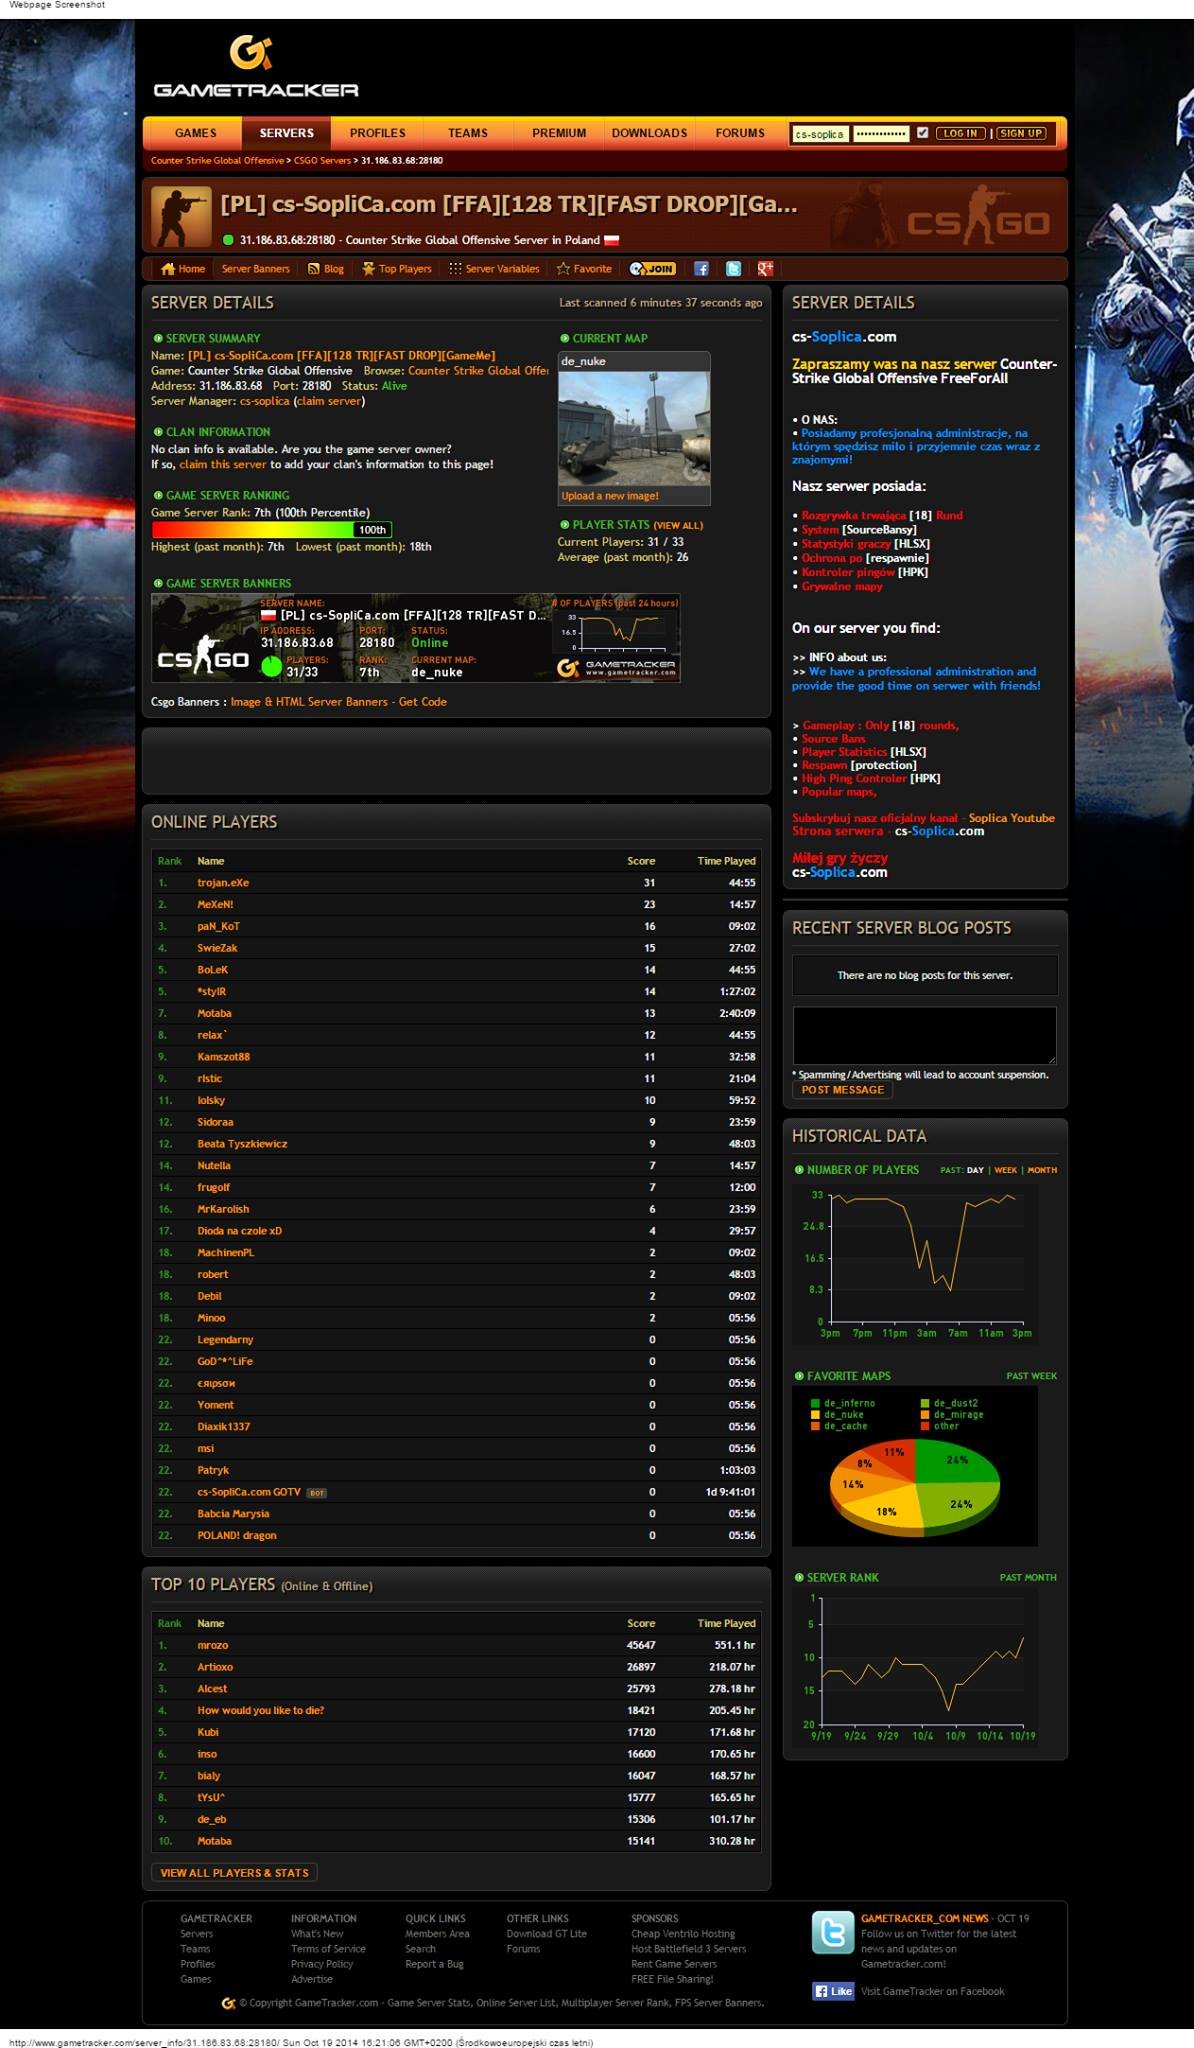Screen dimensions: 1194x2048
Task: Open the Blog feed tab
Action: pyautogui.click(x=326, y=269)
